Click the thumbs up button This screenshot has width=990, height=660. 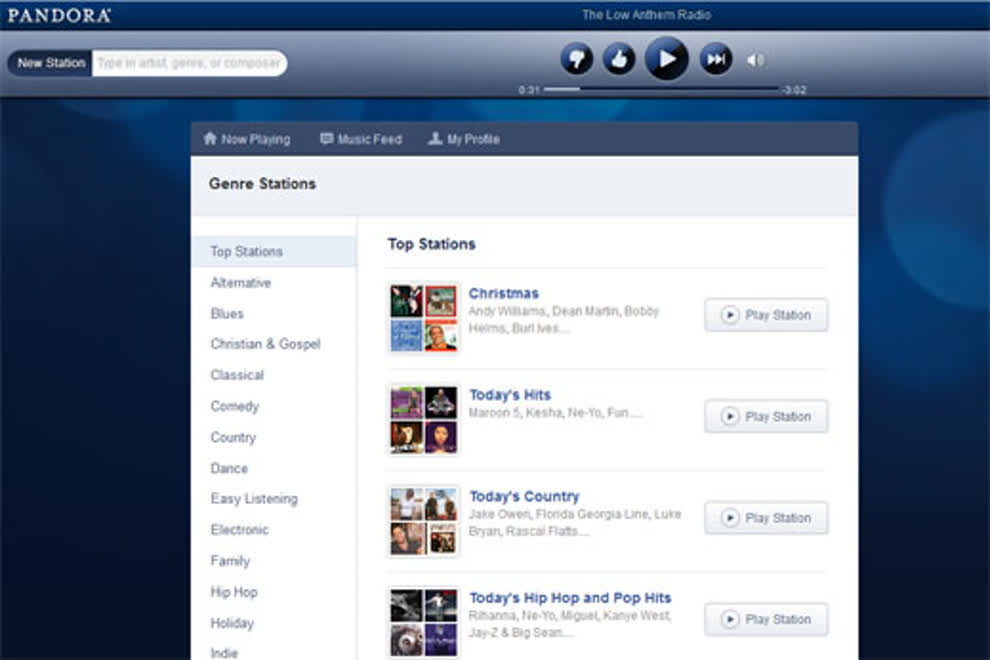[619, 59]
